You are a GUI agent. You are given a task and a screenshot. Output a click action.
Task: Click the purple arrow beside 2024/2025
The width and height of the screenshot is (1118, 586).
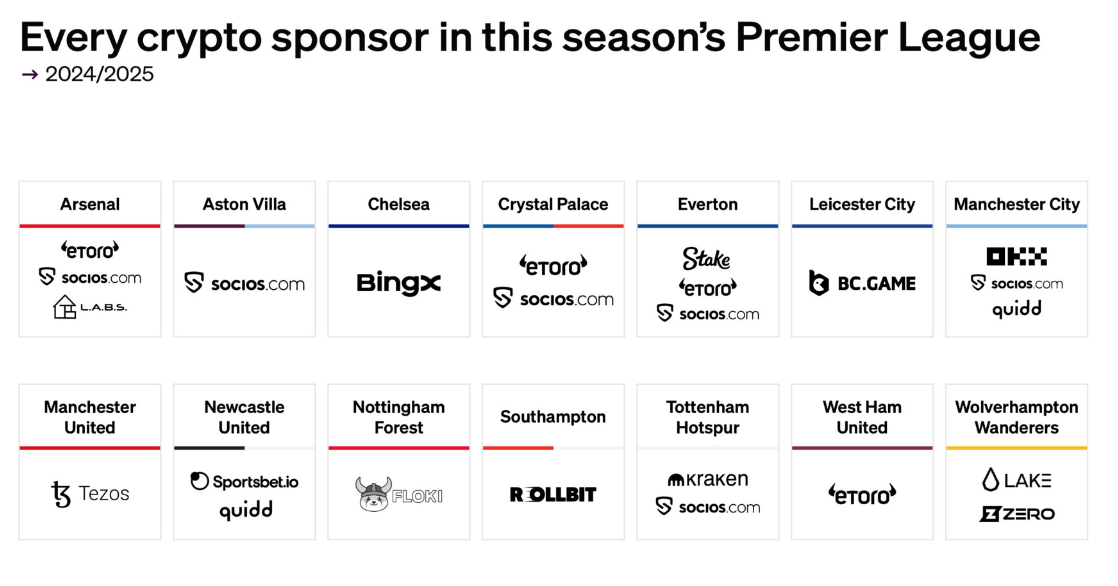(30, 74)
